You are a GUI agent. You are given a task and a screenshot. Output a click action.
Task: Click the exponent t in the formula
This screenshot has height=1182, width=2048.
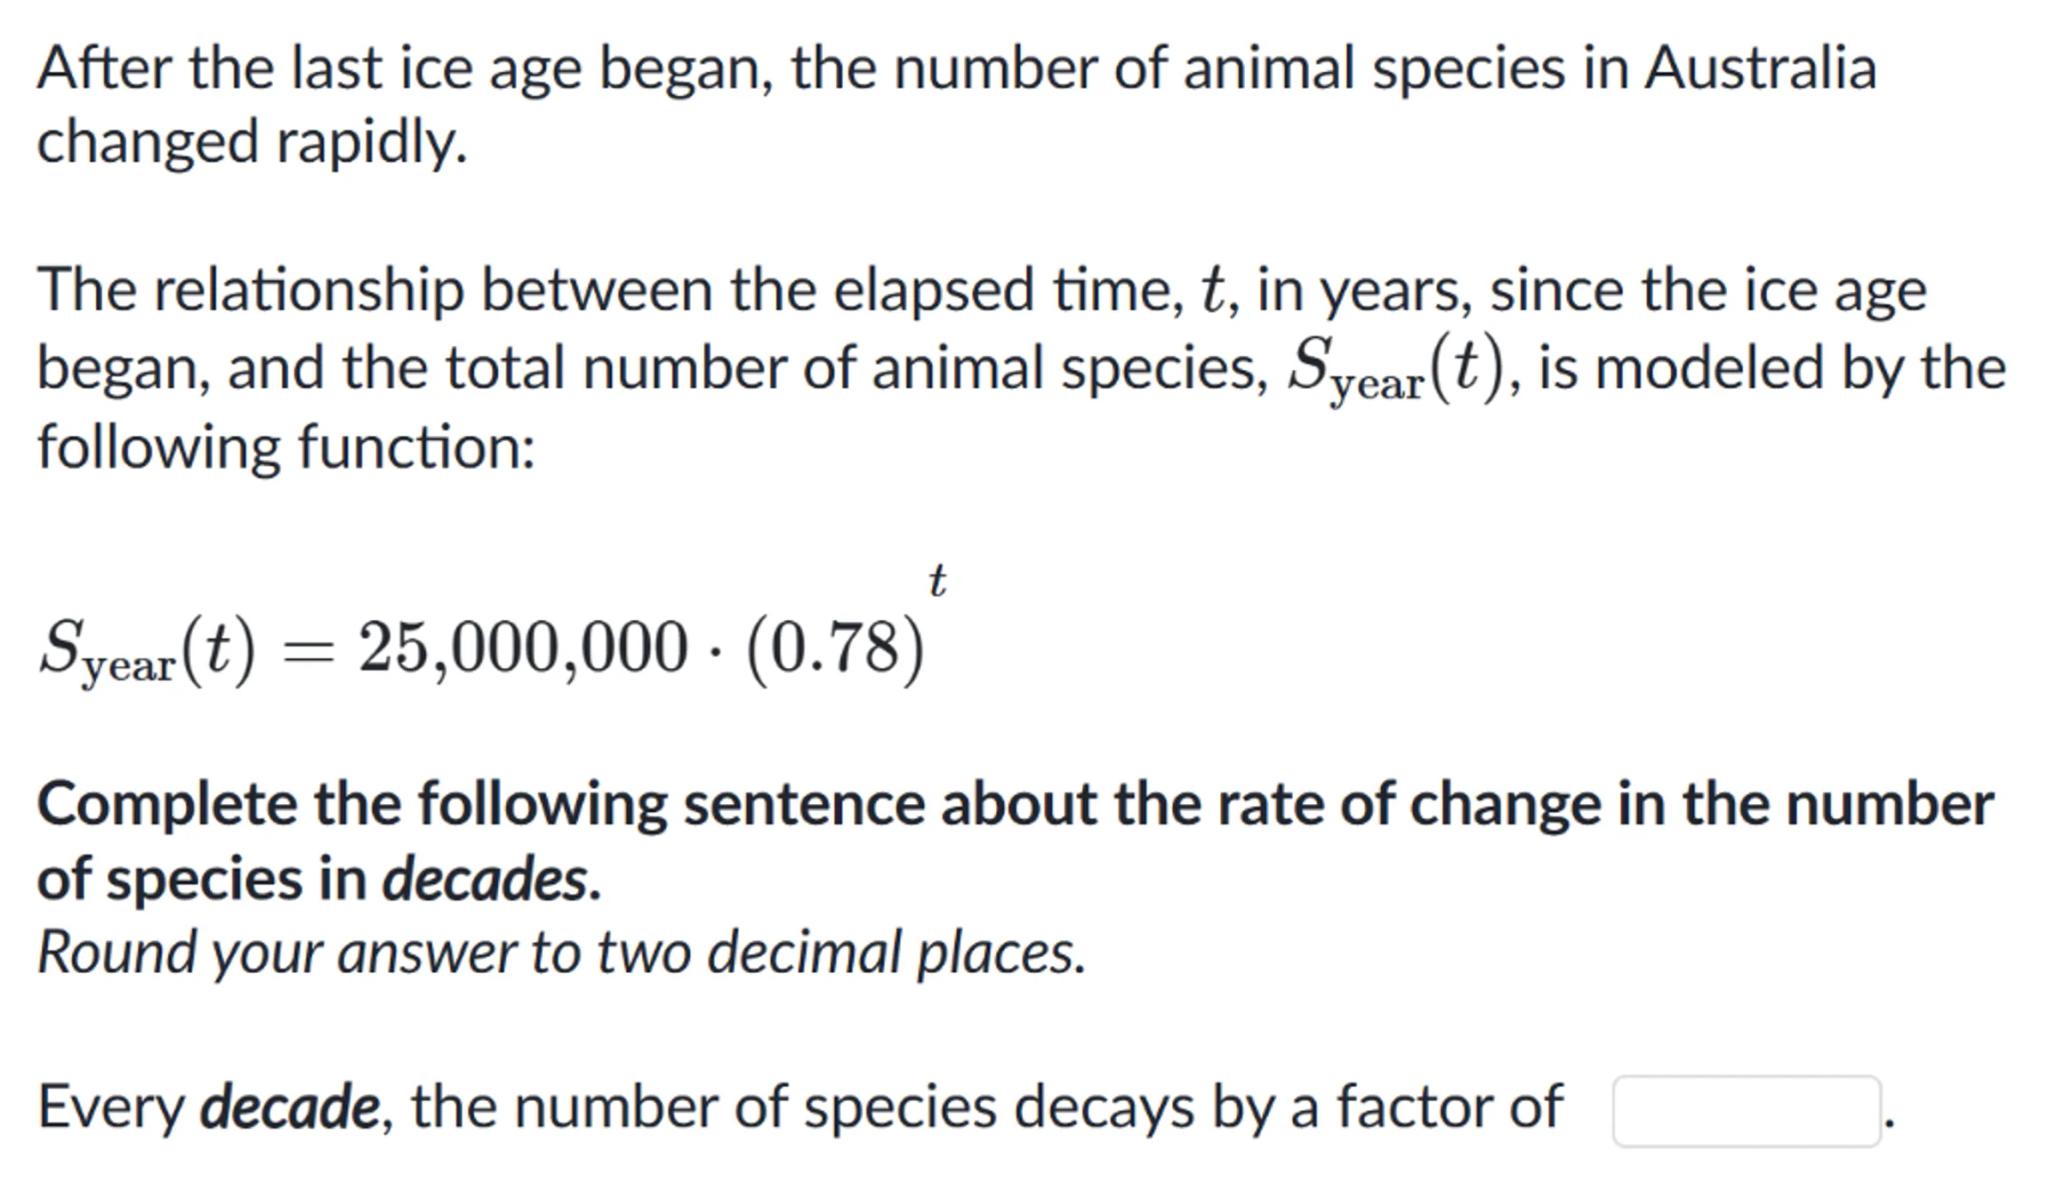(x=937, y=580)
